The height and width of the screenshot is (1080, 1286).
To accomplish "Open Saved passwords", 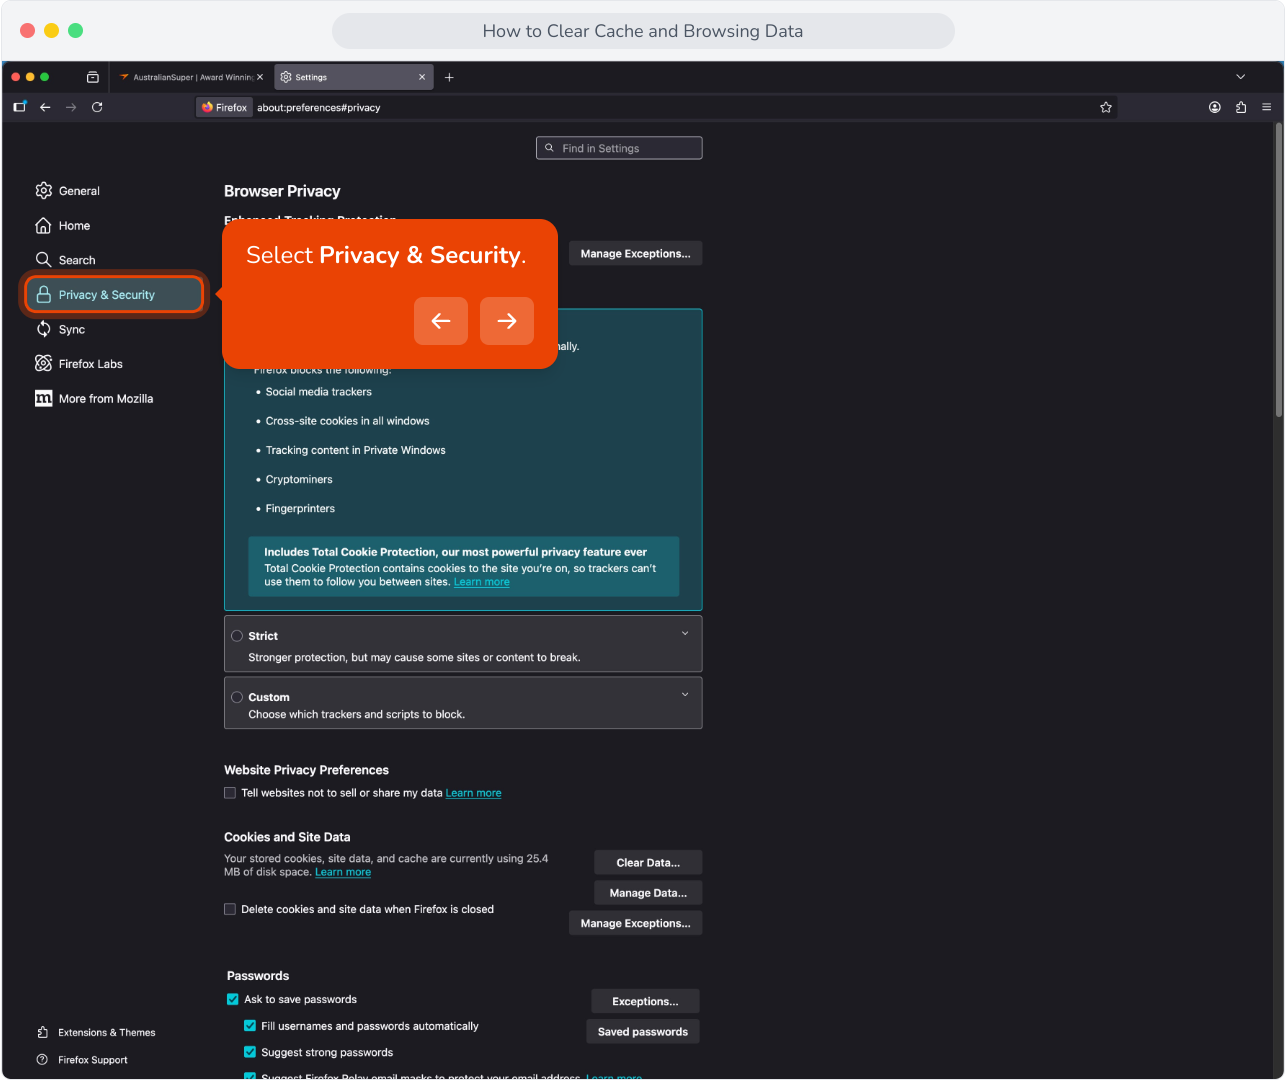I will pos(643,1032).
